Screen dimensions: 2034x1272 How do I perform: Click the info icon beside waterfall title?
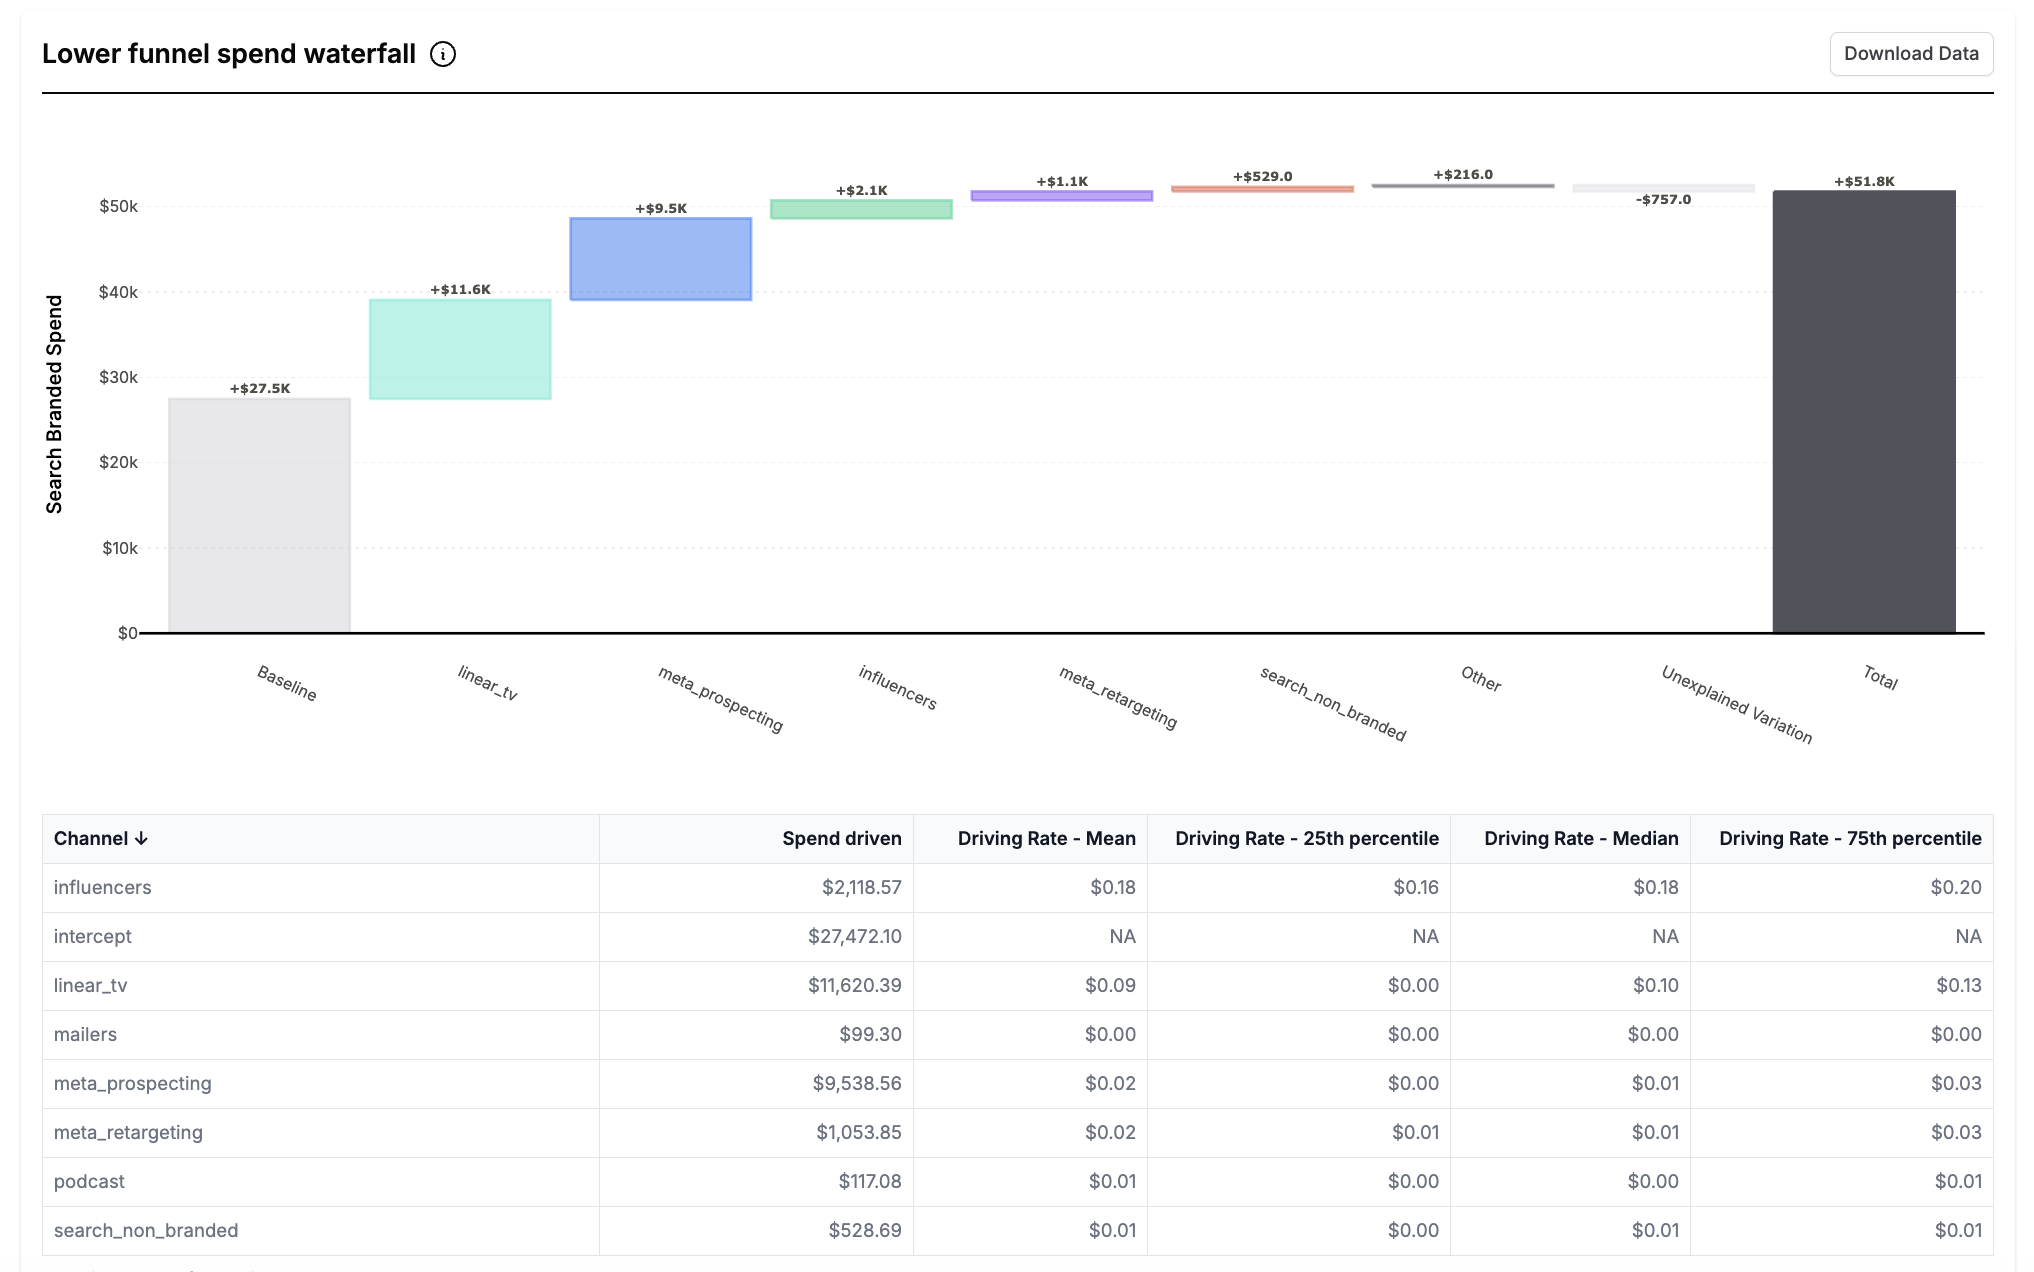tap(442, 54)
